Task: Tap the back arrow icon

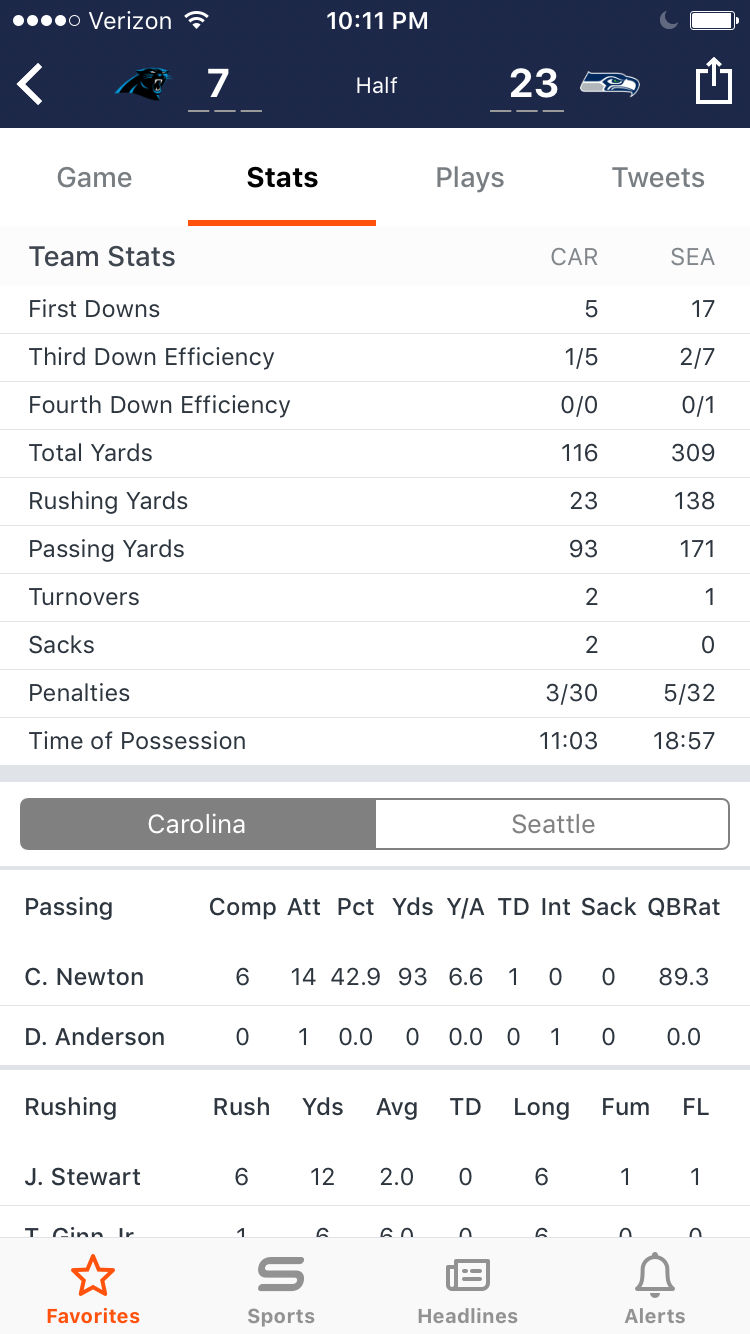Action: (30, 84)
